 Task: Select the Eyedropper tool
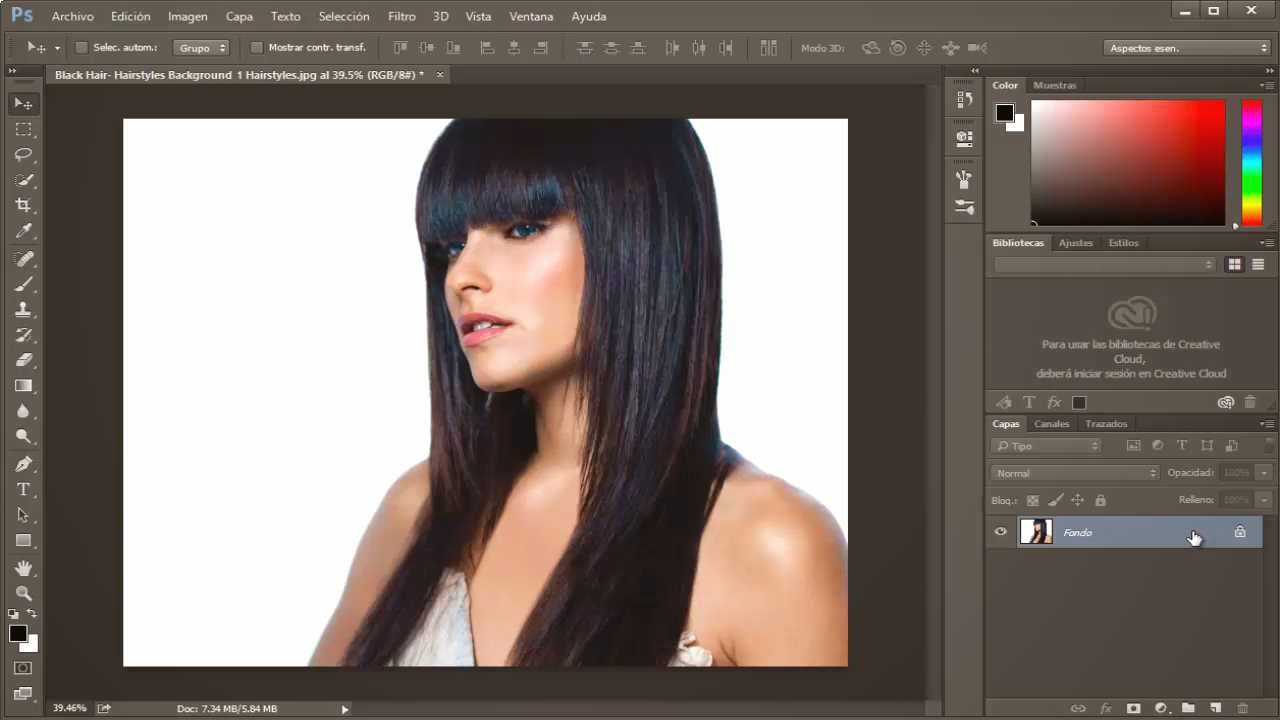pyautogui.click(x=24, y=231)
